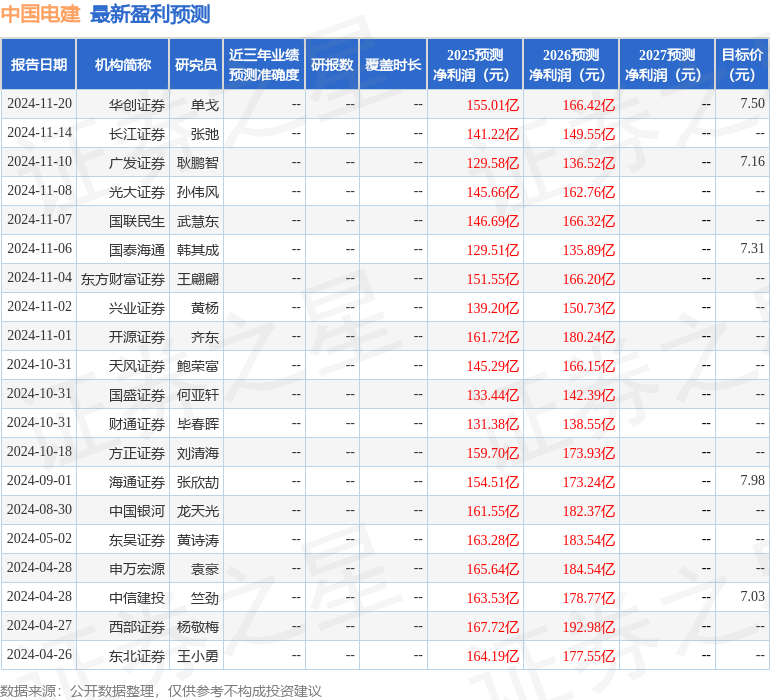
Task: Select the 研究员 column header
Action: pyautogui.click(x=196, y=64)
